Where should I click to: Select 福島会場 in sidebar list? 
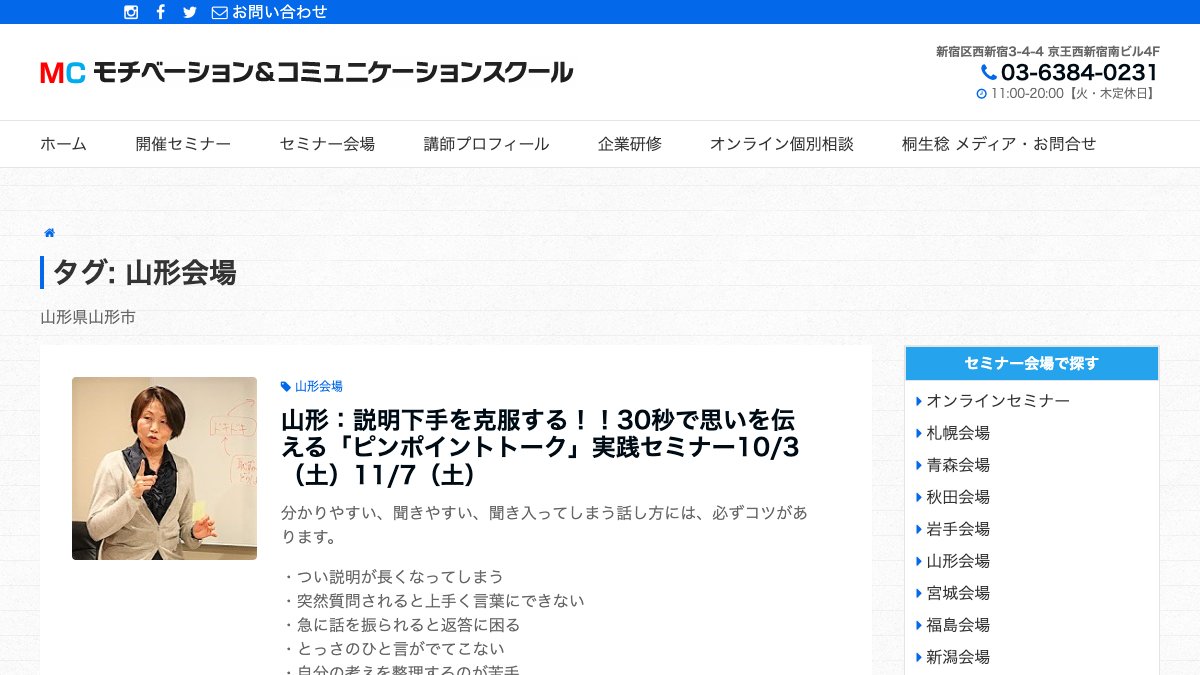pos(958,625)
